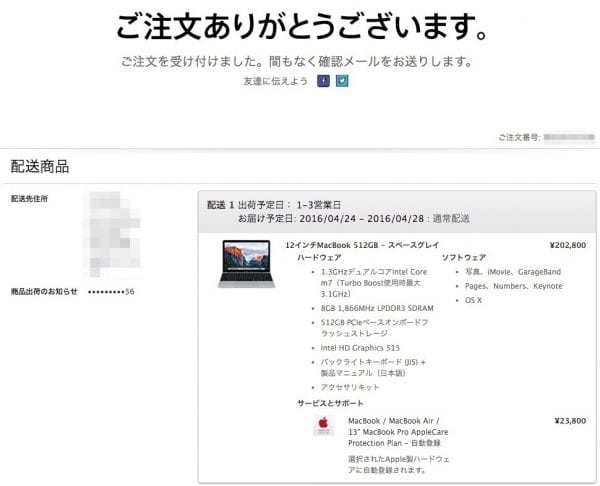Image resolution: width=600 pixels, height=486 pixels.
Task: Click the masked phone number ending in 56
Action: [111, 292]
